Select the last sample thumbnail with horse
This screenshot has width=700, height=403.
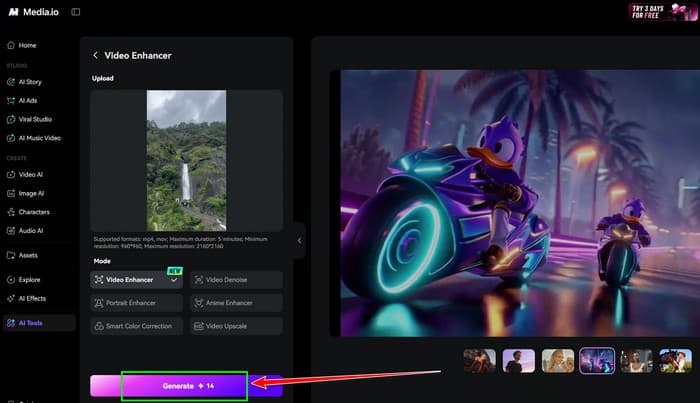[675, 361]
